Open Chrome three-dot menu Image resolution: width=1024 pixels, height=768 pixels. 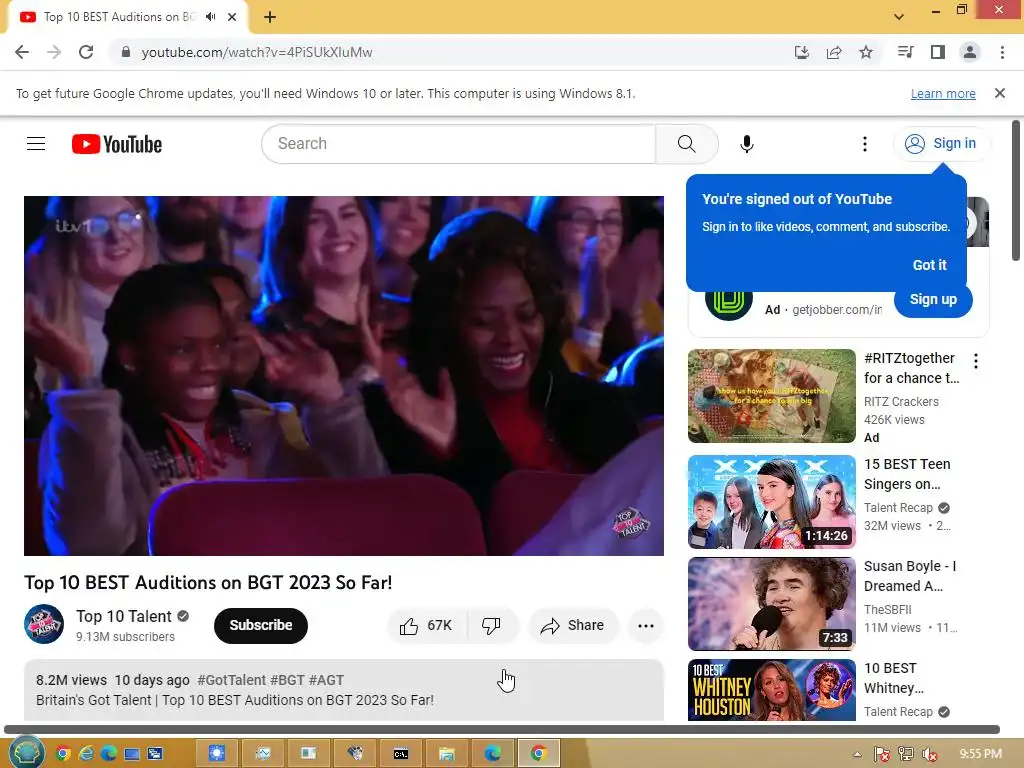(x=1002, y=52)
